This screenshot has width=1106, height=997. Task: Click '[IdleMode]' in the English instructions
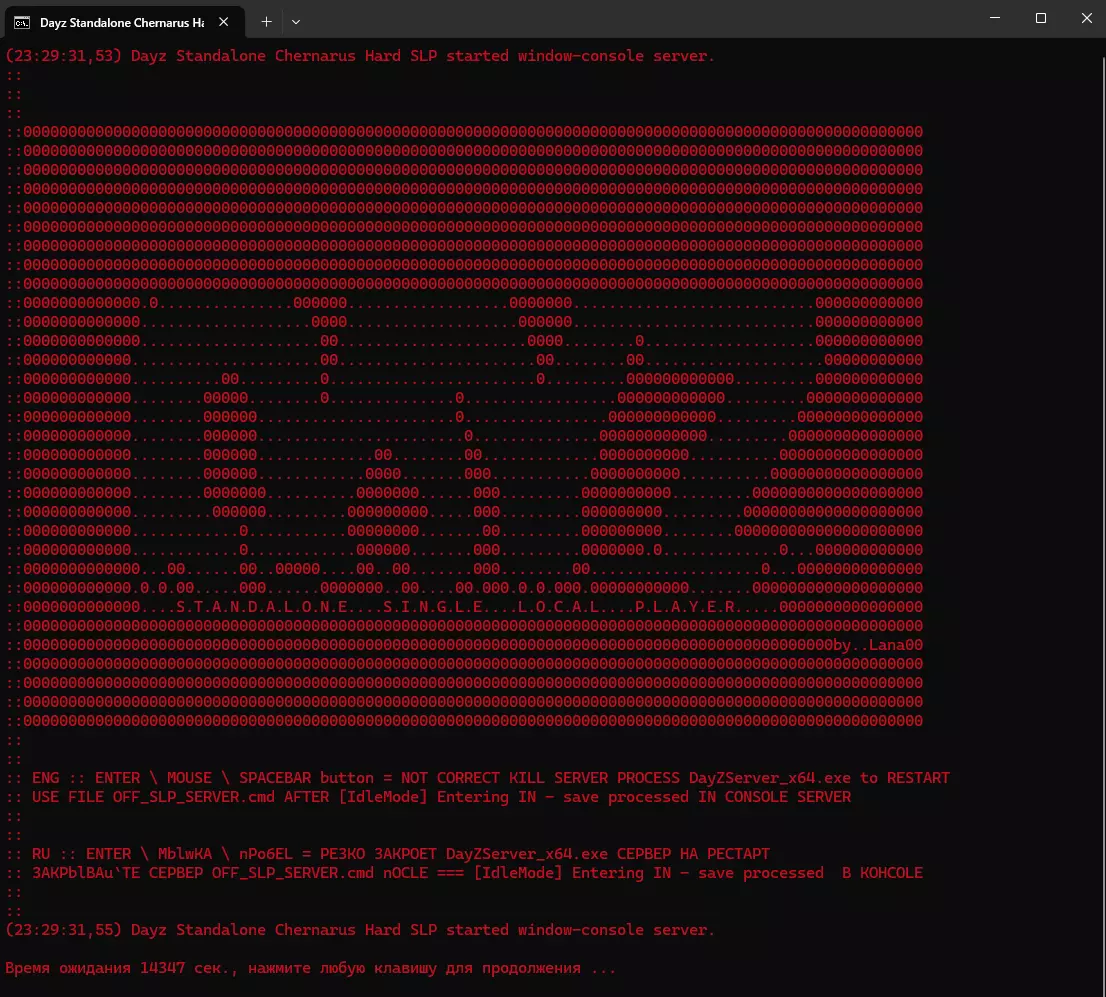383,797
